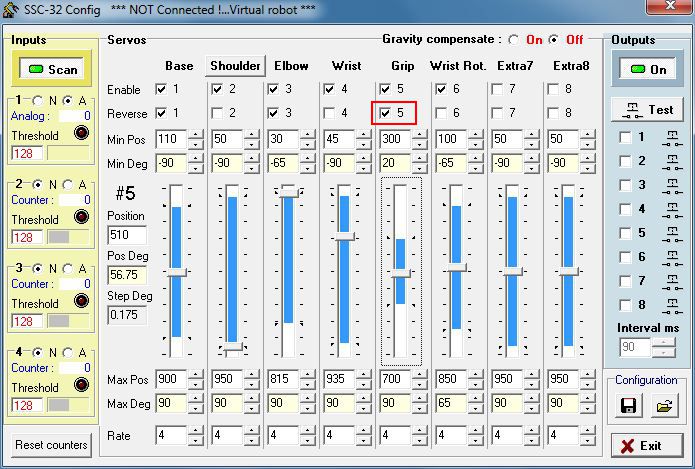Click Reset counters button
Viewport: 695px width, 469px height.
pyautogui.click(x=51, y=445)
